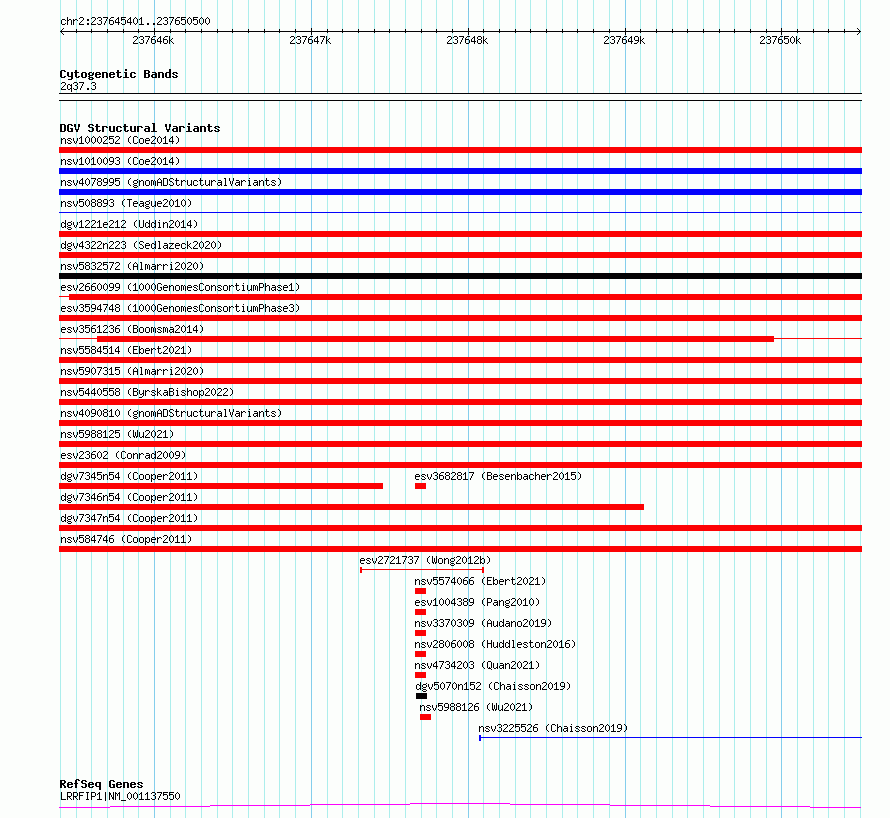Select esv2721737 (Wong2012b) label
This screenshot has height=818, width=890.
pyautogui.click(x=425, y=560)
